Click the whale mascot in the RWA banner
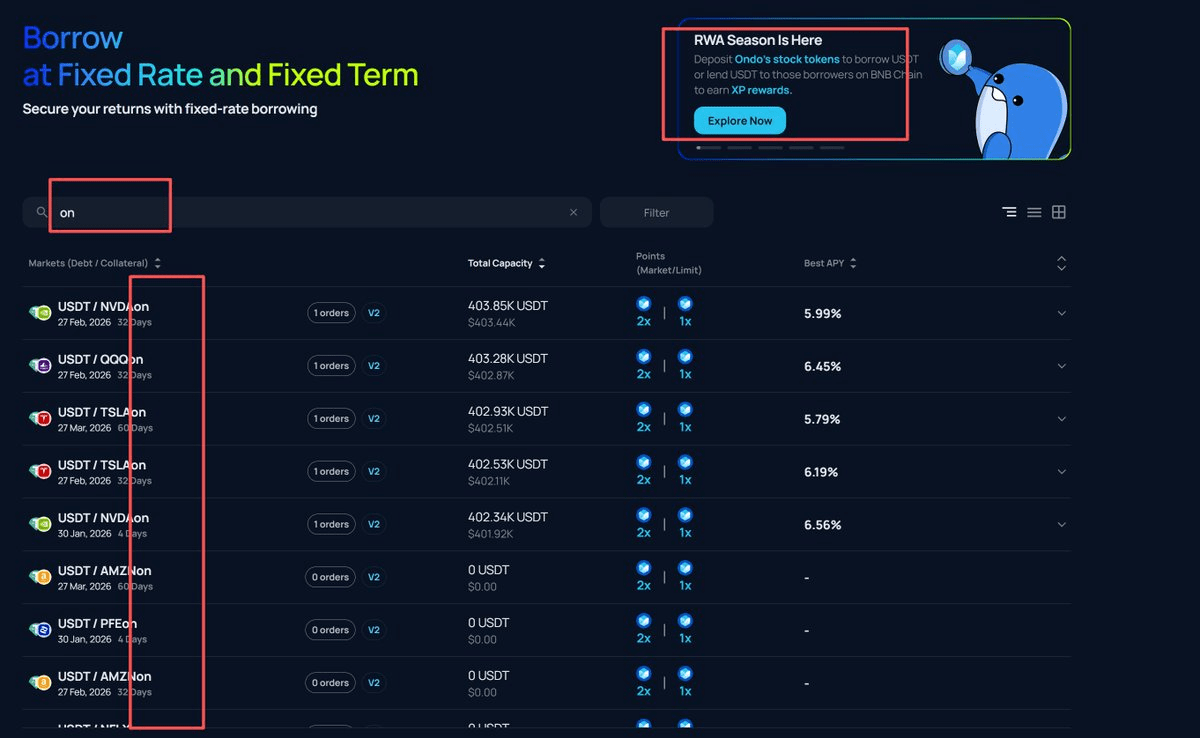The image size is (1200, 738). coord(1000,100)
